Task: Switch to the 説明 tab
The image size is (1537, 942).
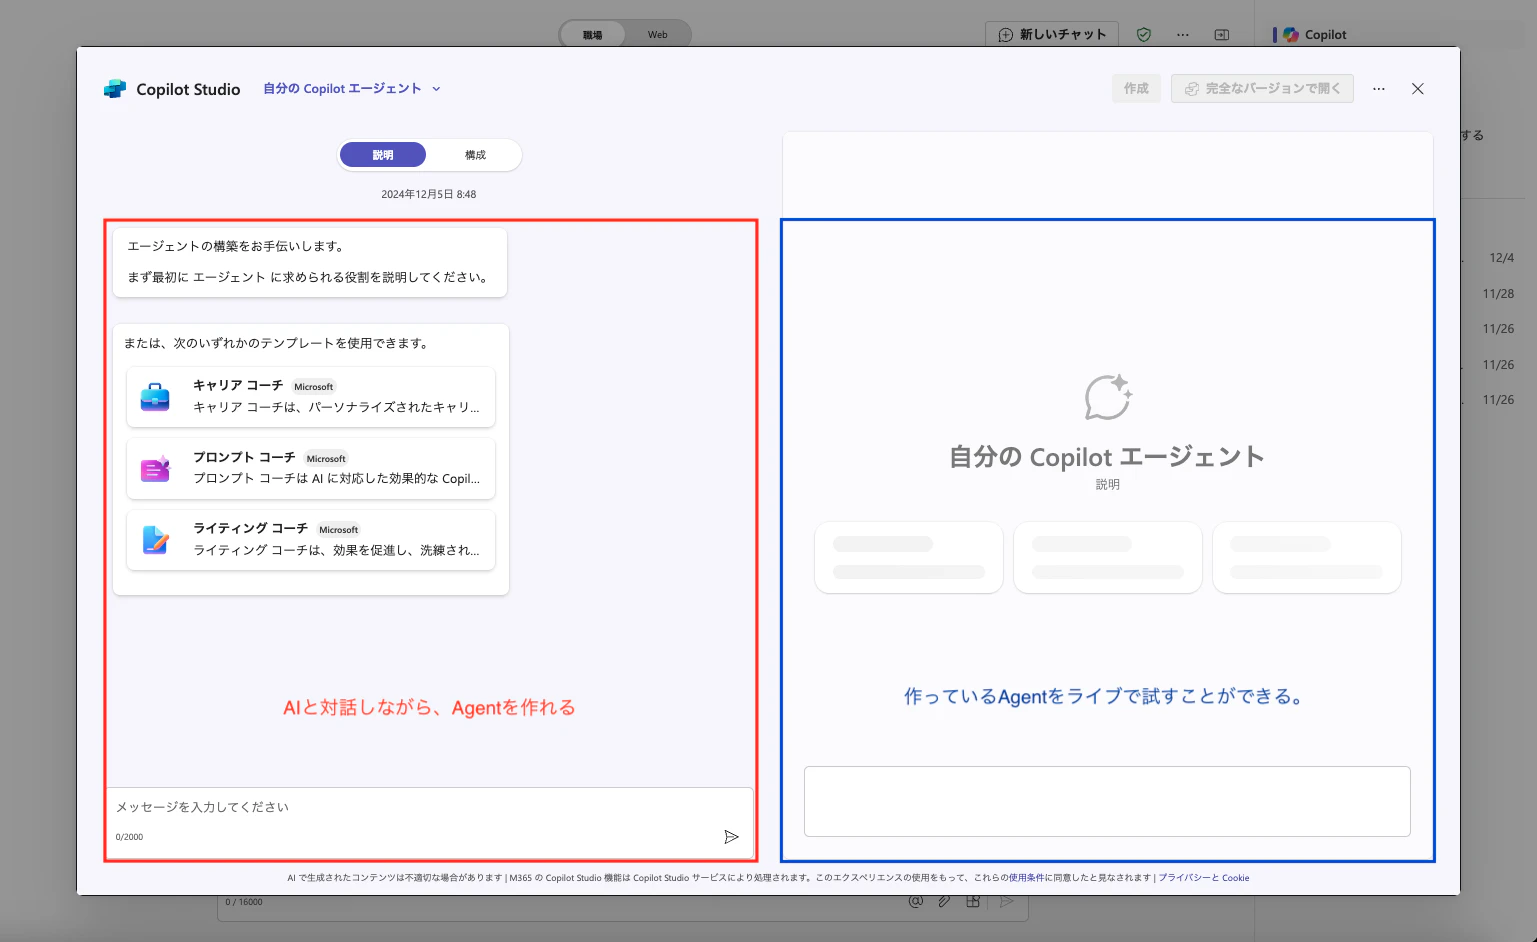Action: 383,155
